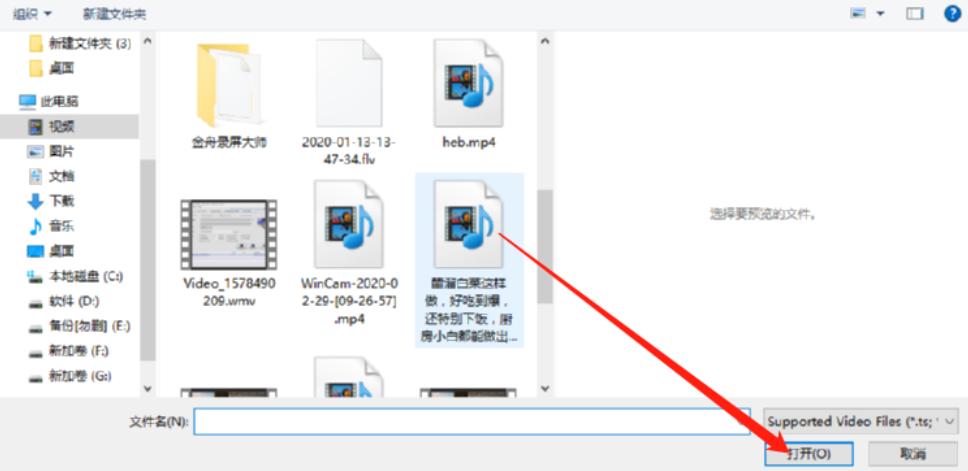Viewport: 968px width, 471px height.
Task: Open the 软件 (D:) drive
Action: click(69, 301)
